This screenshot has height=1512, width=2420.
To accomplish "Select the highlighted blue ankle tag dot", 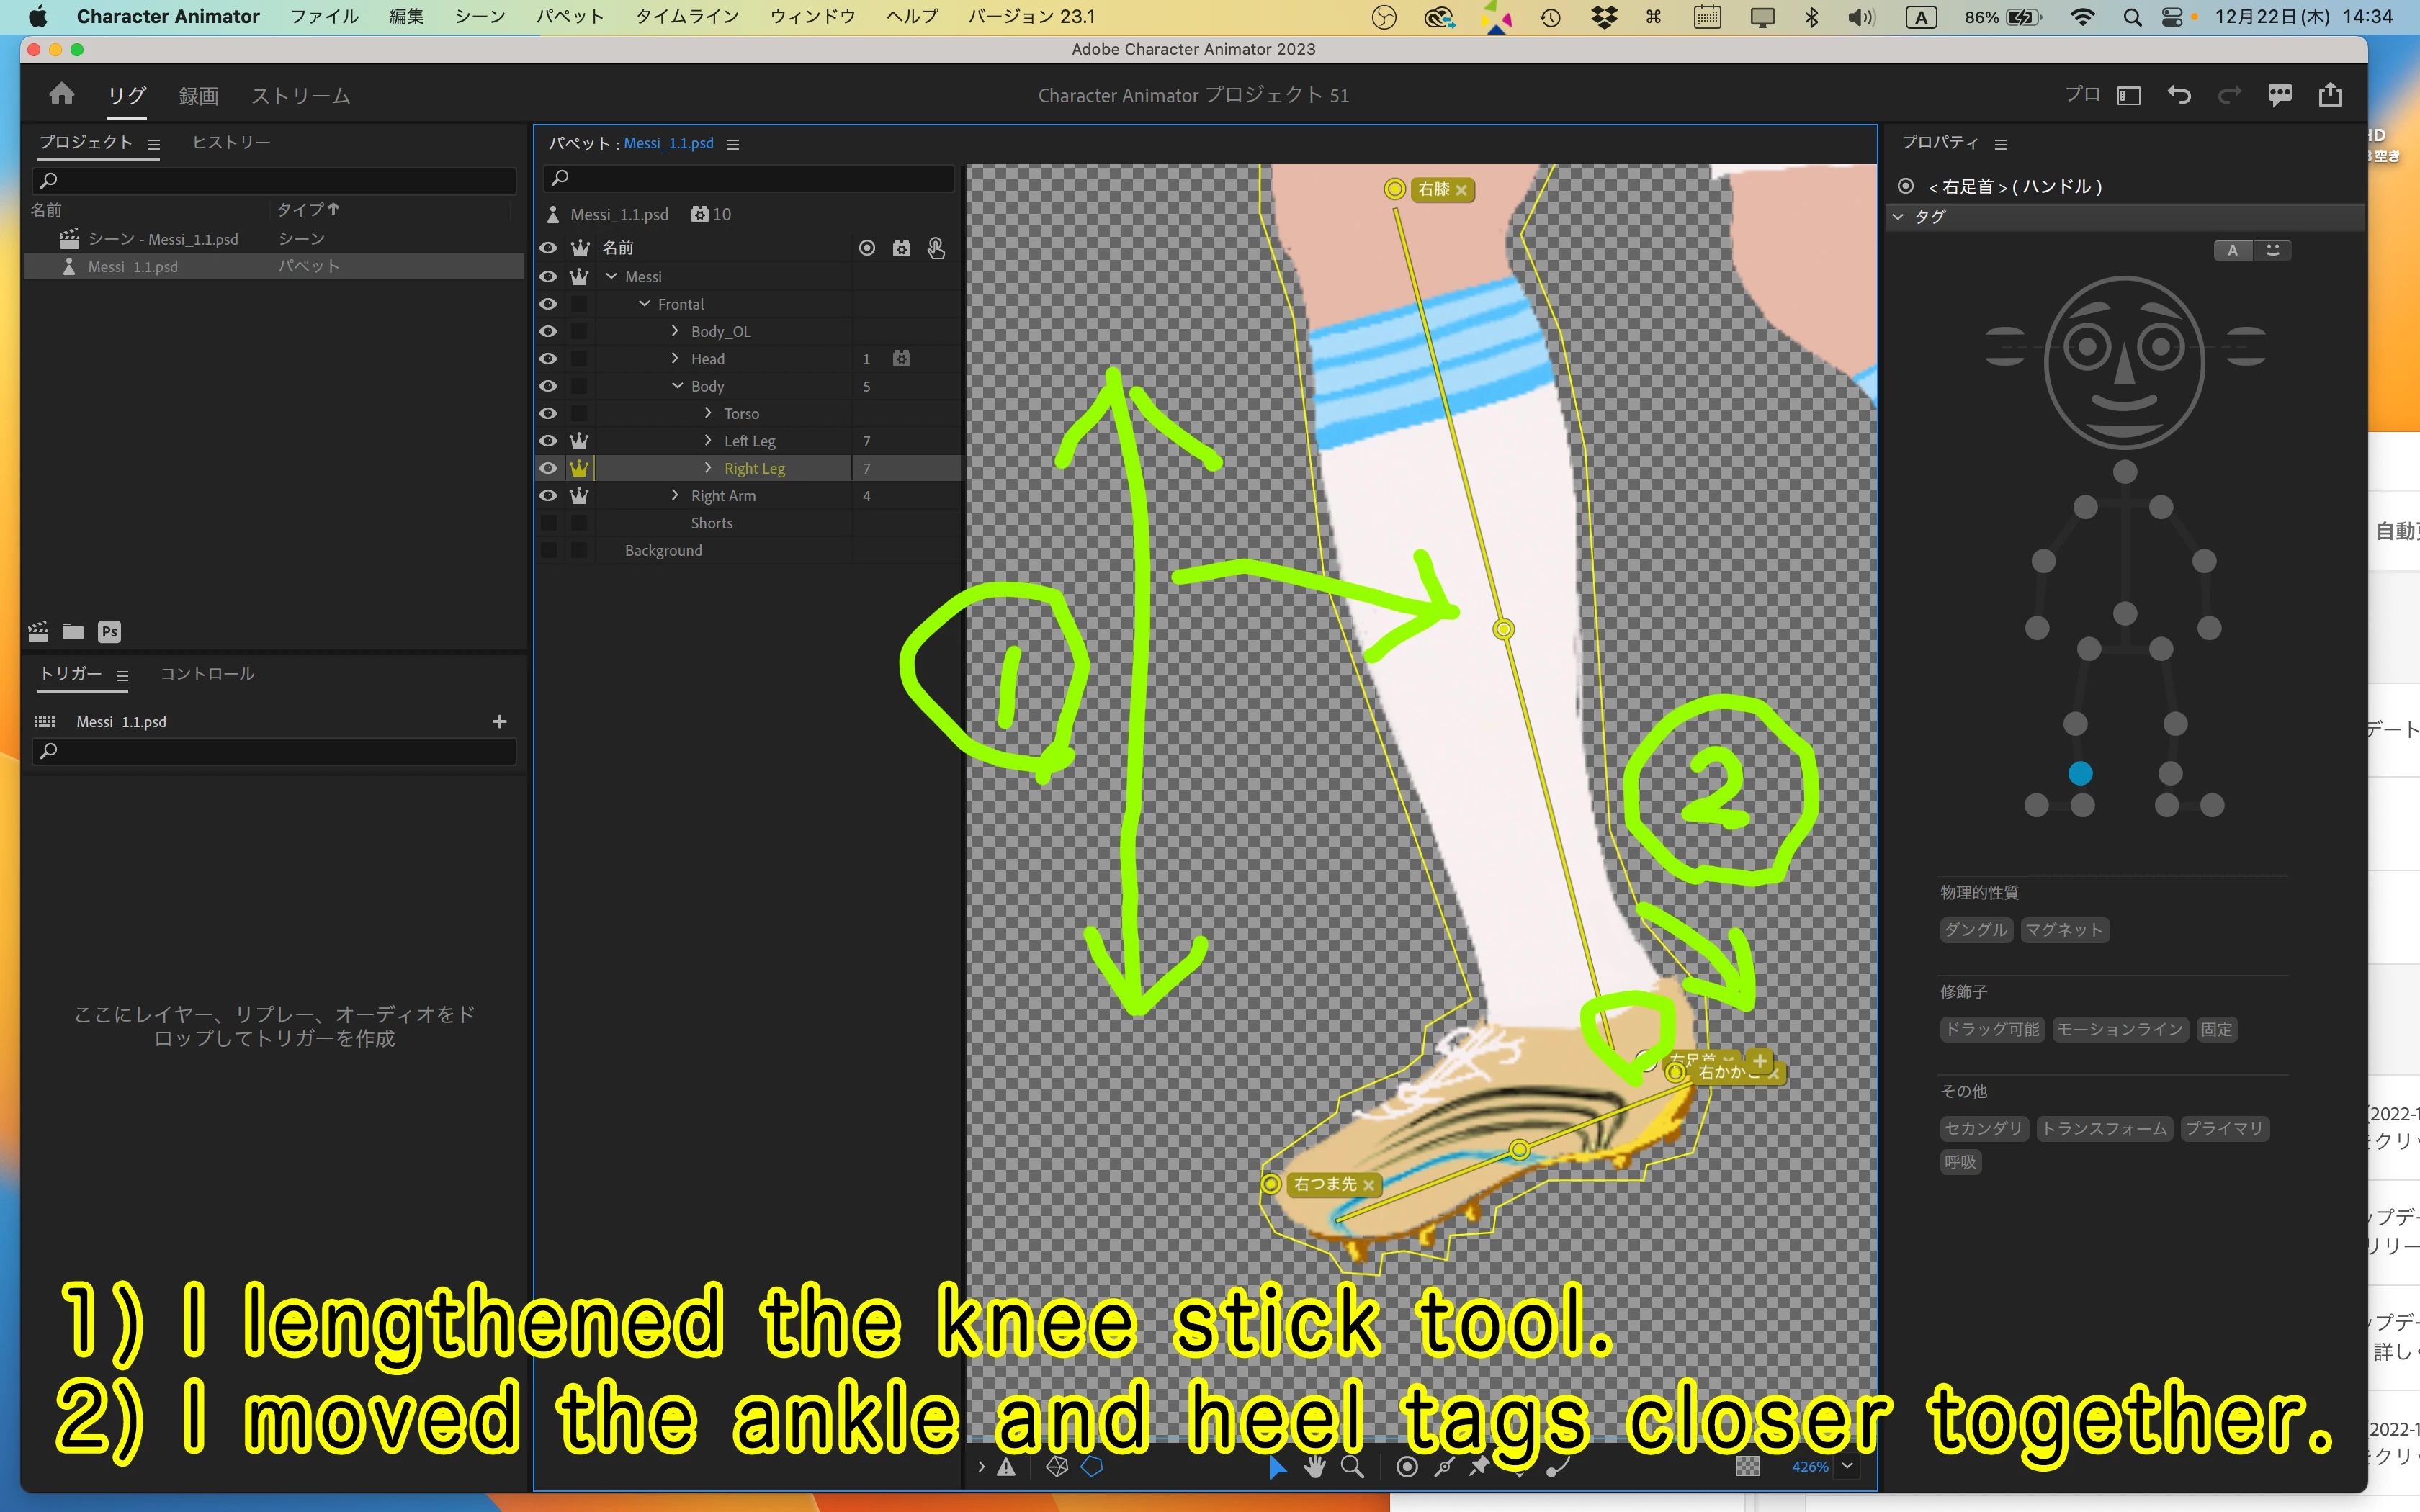I will pos(2080,773).
